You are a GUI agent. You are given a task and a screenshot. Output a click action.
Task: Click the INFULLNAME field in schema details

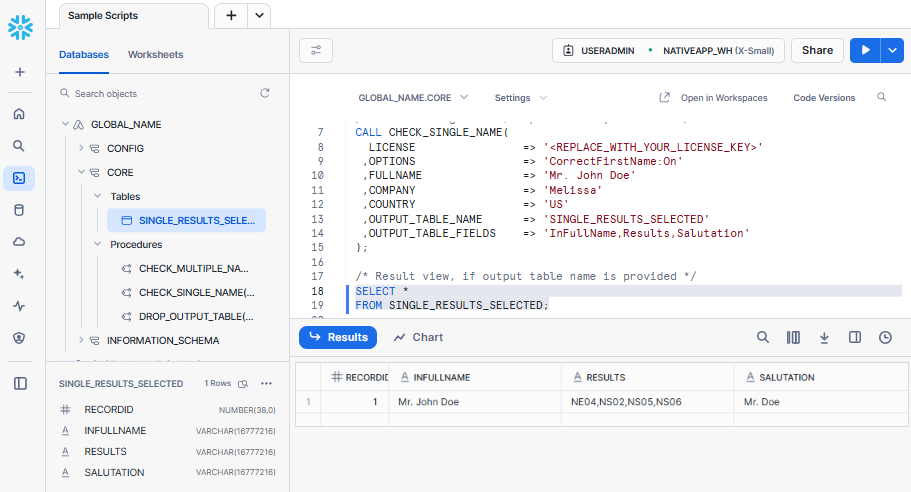[x=167, y=430]
